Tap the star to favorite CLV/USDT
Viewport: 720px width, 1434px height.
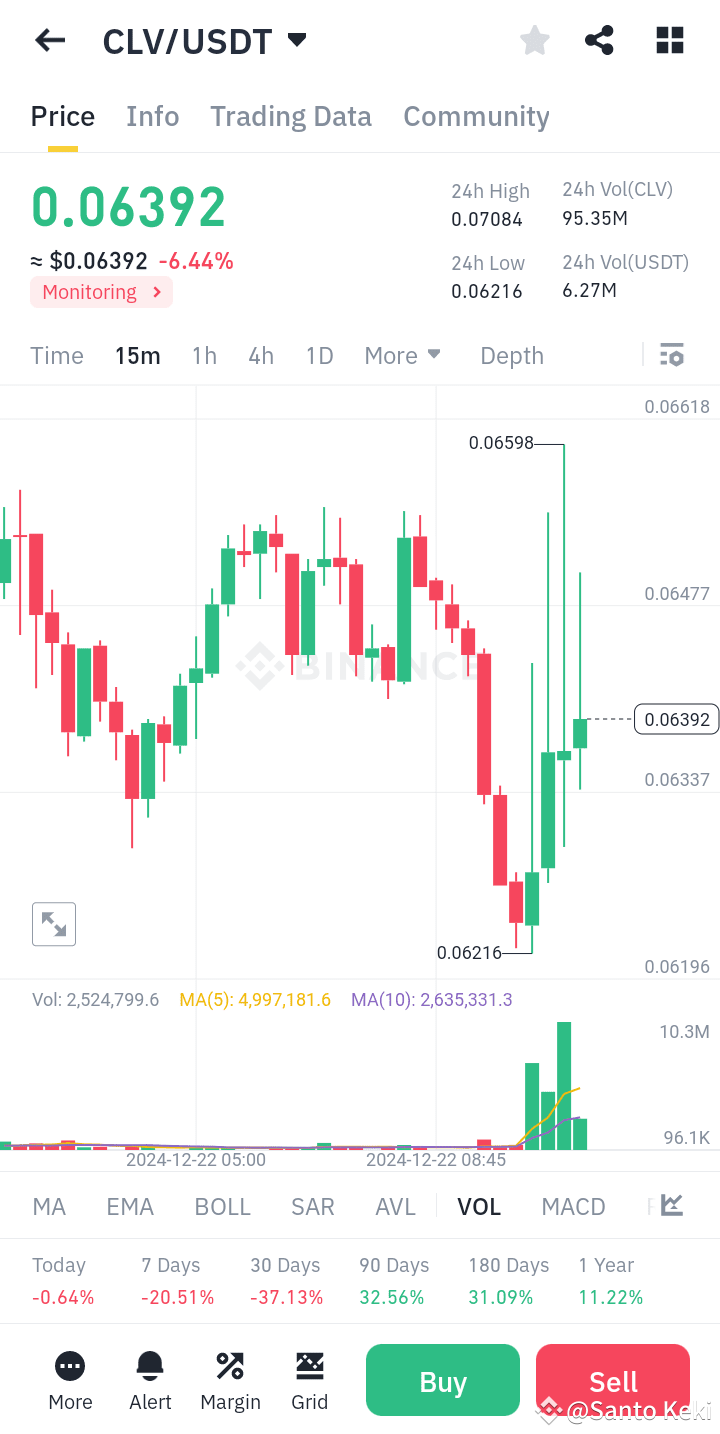click(534, 40)
